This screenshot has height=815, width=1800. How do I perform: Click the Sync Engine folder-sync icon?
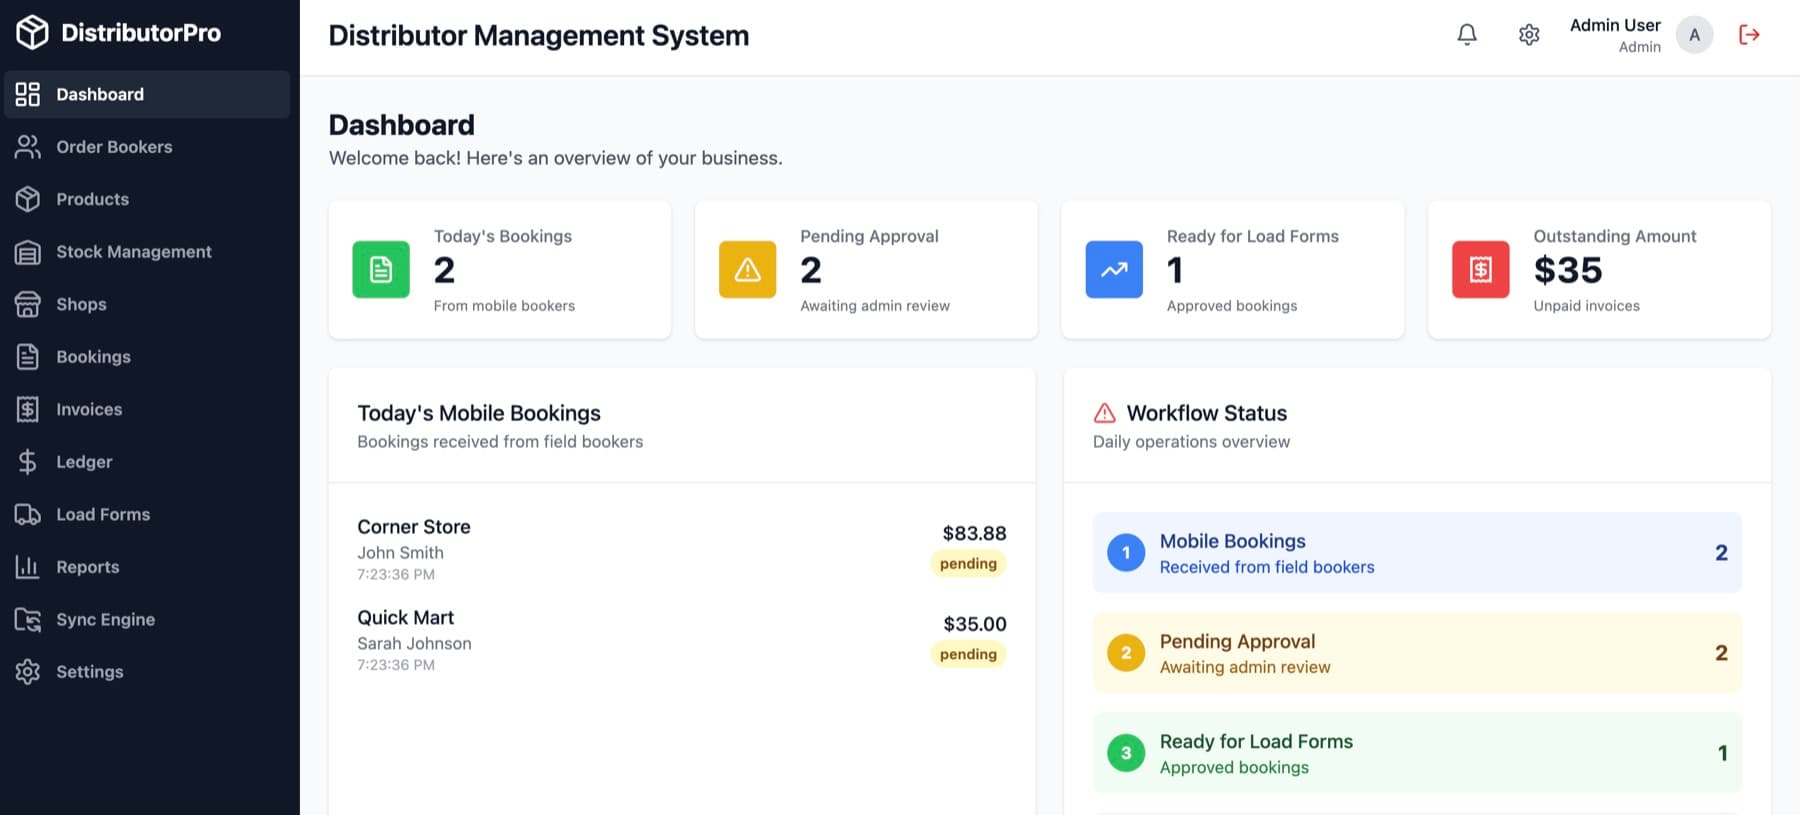point(28,619)
